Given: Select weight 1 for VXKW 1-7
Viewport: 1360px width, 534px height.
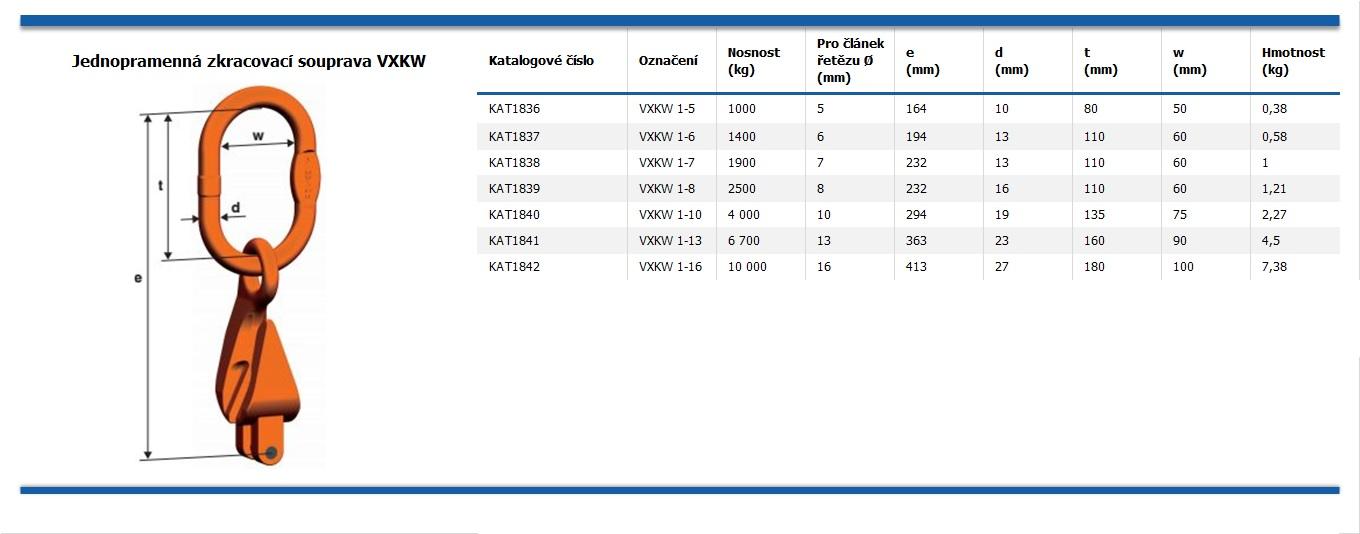Looking at the screenshot, I should pos(1265,162).
